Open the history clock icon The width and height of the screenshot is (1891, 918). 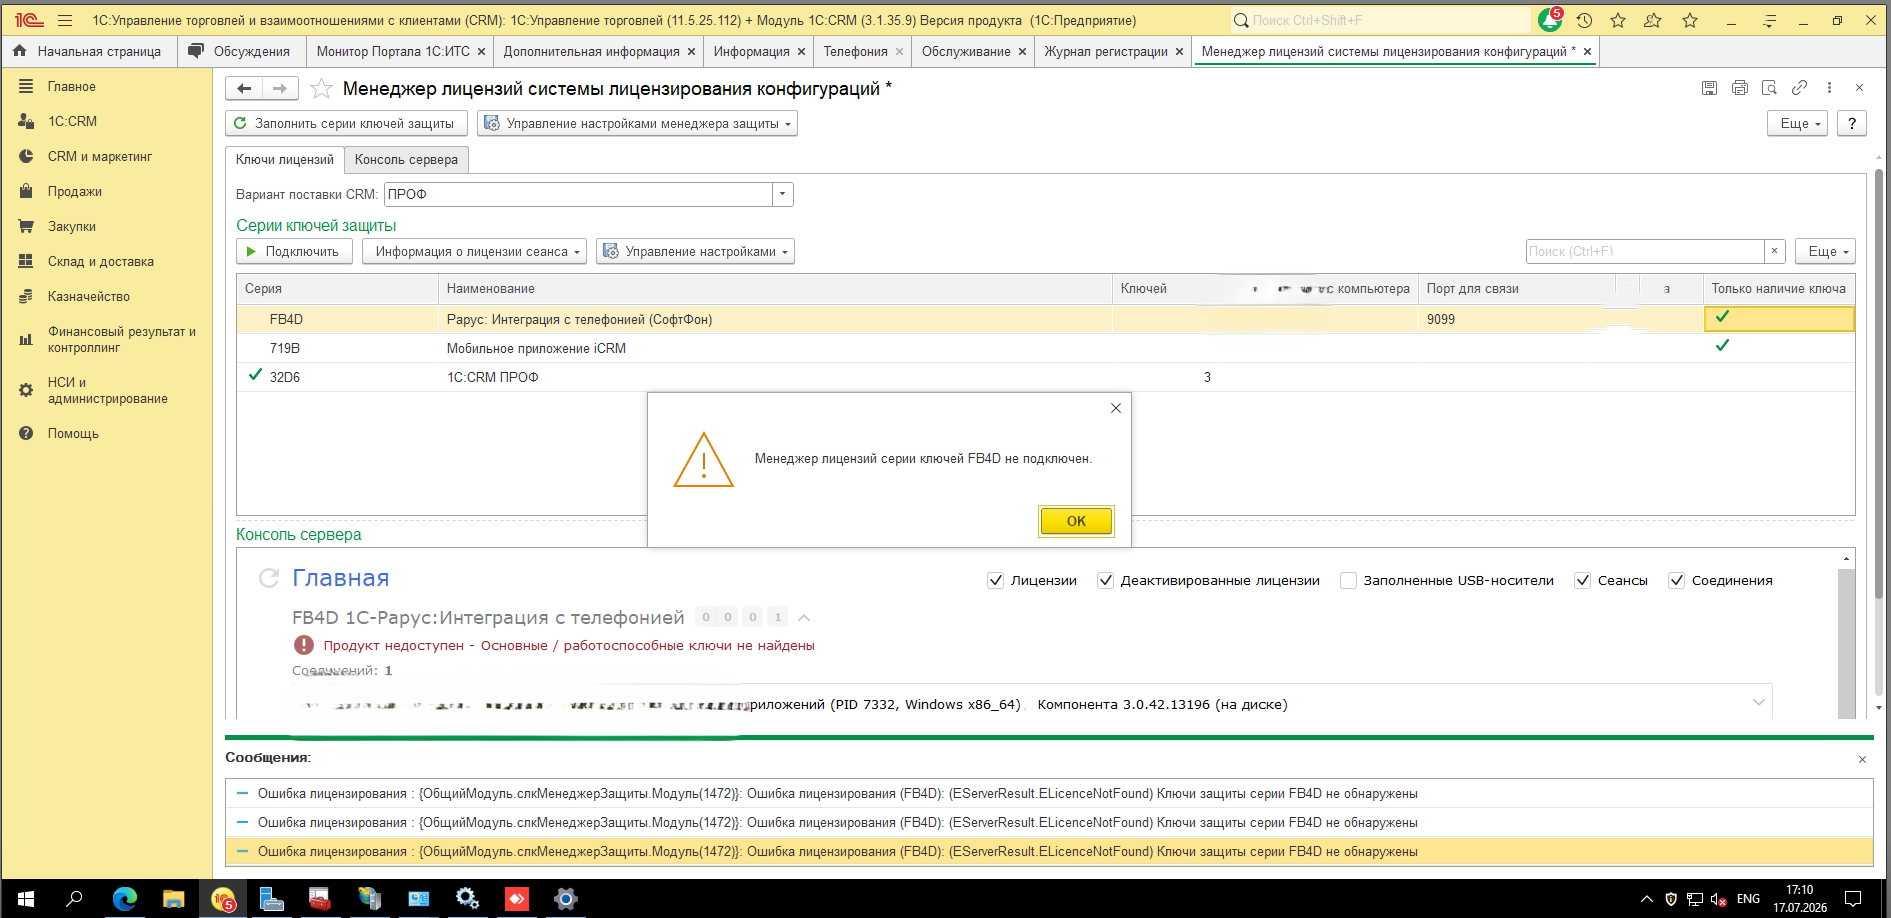click(x=1584, y=20)
